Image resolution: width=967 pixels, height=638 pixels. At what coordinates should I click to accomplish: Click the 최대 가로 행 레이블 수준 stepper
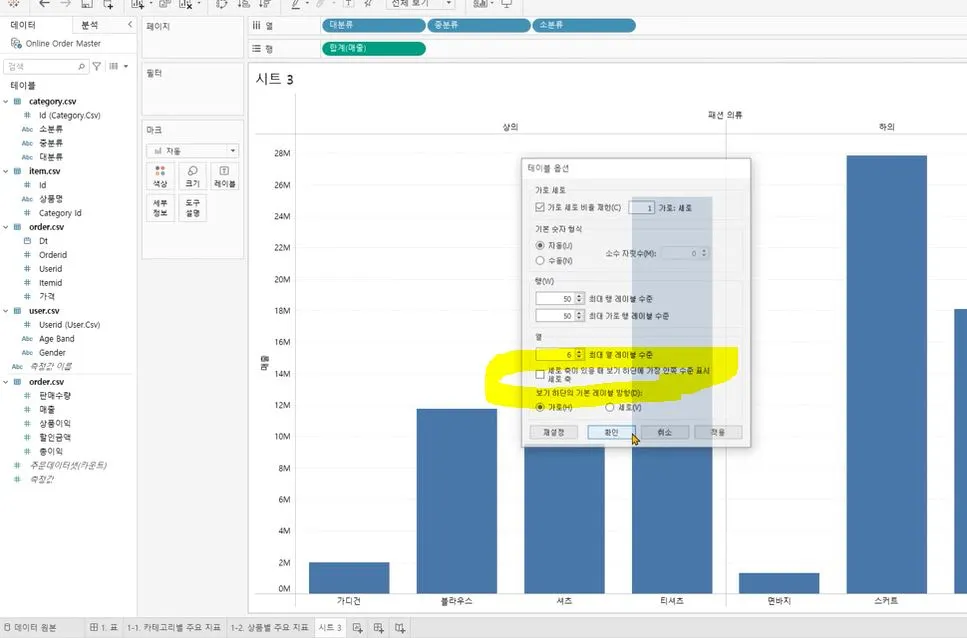point(579,316)
